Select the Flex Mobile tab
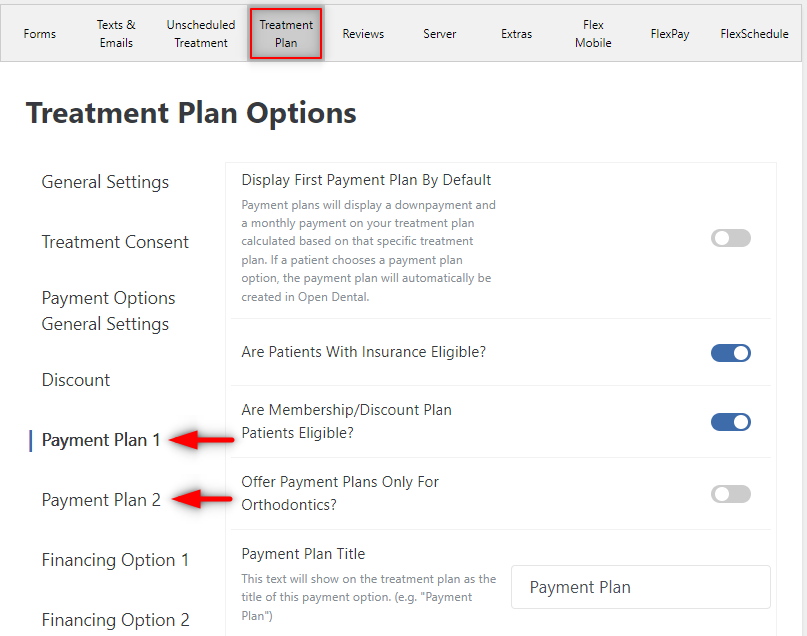Screen dimensions: 807x636 coord(593,33)
